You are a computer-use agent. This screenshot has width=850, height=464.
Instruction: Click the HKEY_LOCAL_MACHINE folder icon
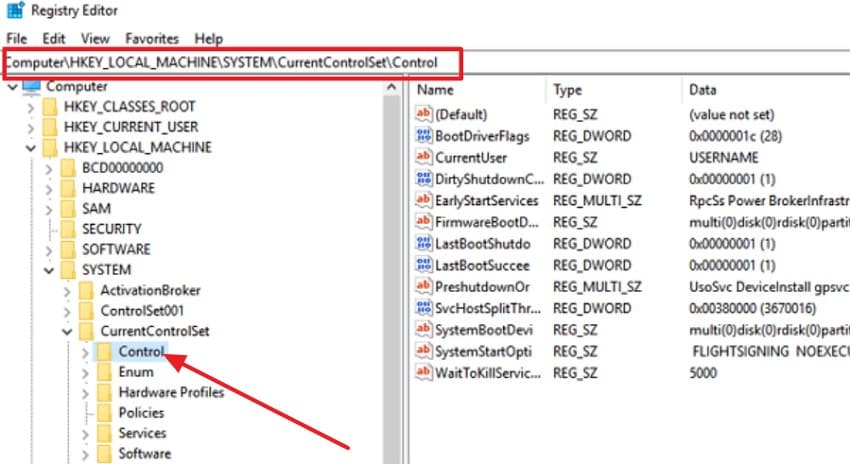tap(50, 147)
